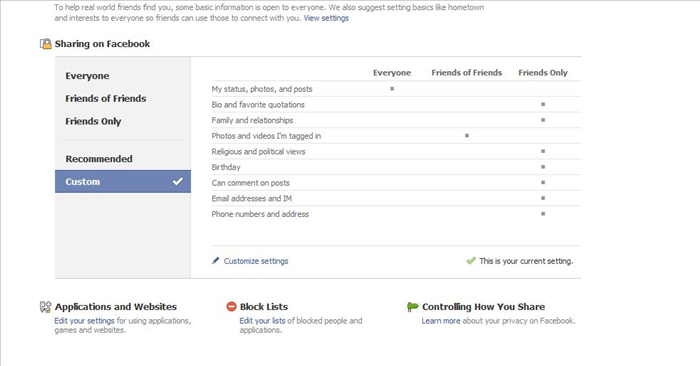Select the Friends of Friends preset
The height and width of the screenshot is (366, 700).
[x=106, y=99]
